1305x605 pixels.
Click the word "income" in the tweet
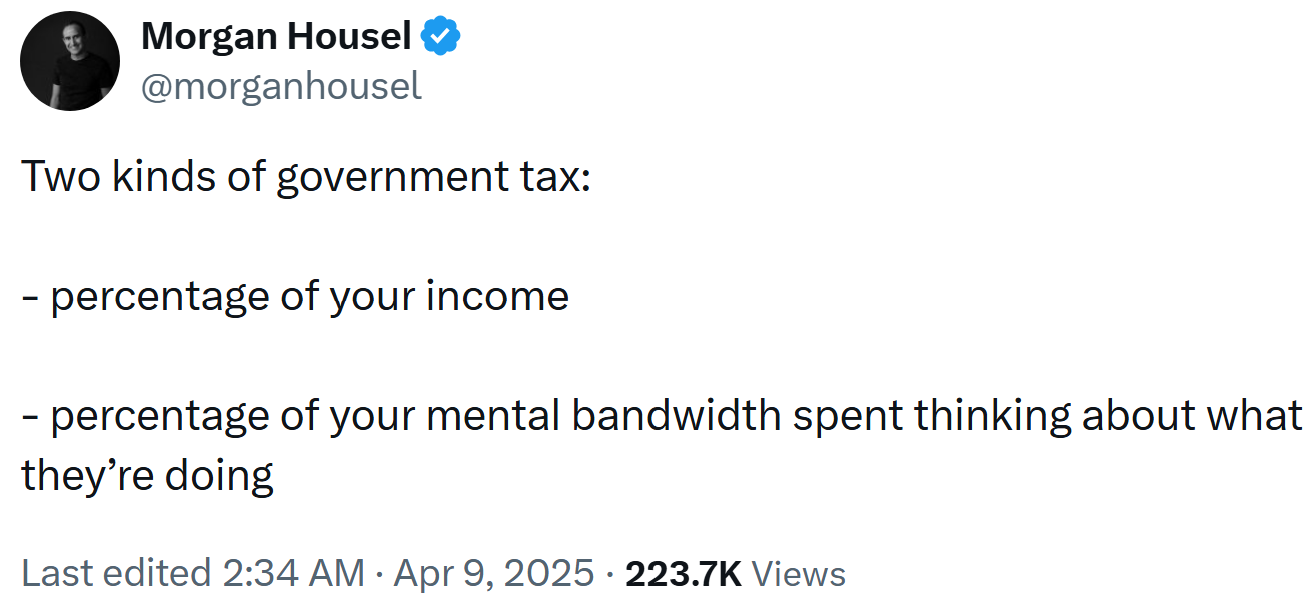click(513, 296)
